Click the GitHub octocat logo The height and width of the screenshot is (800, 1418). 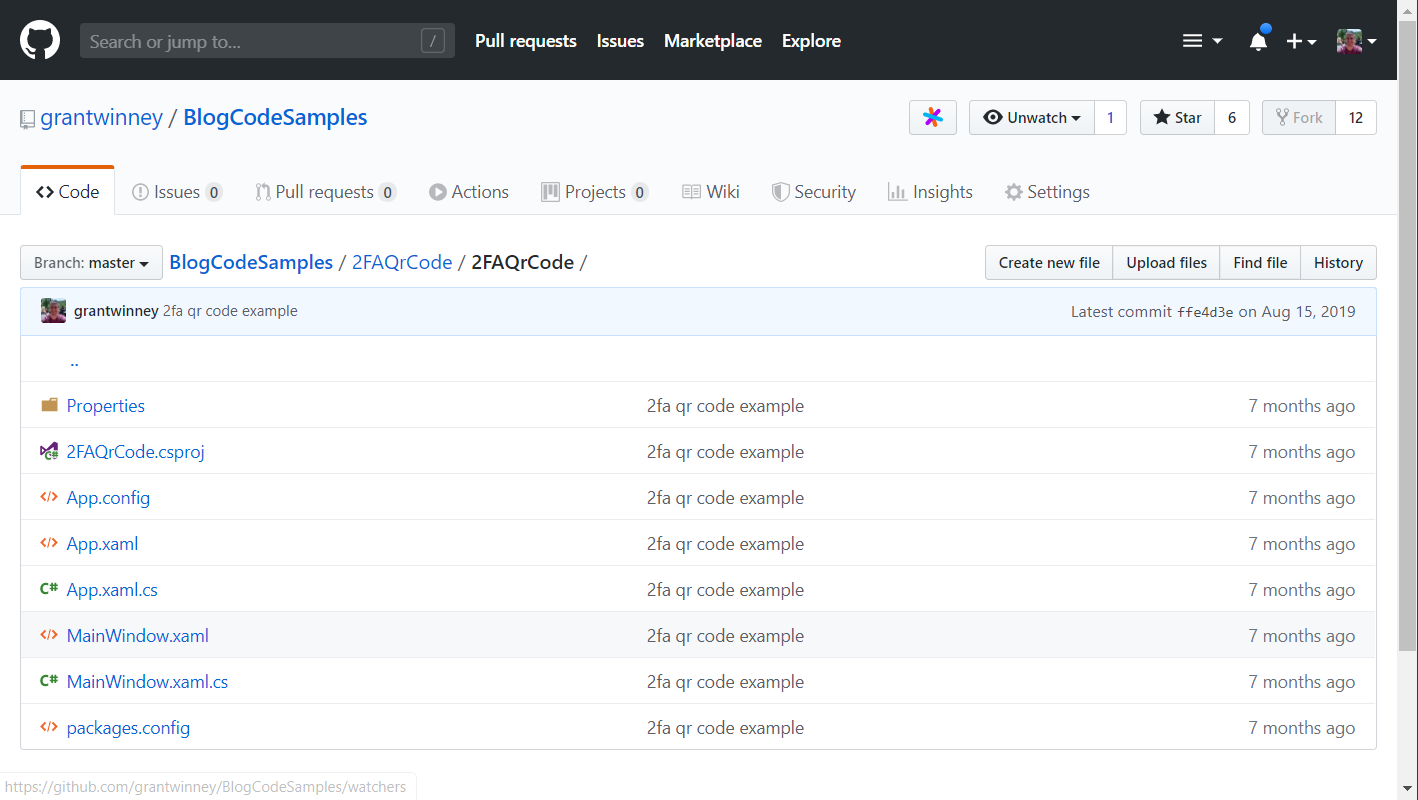pos(40,41)
